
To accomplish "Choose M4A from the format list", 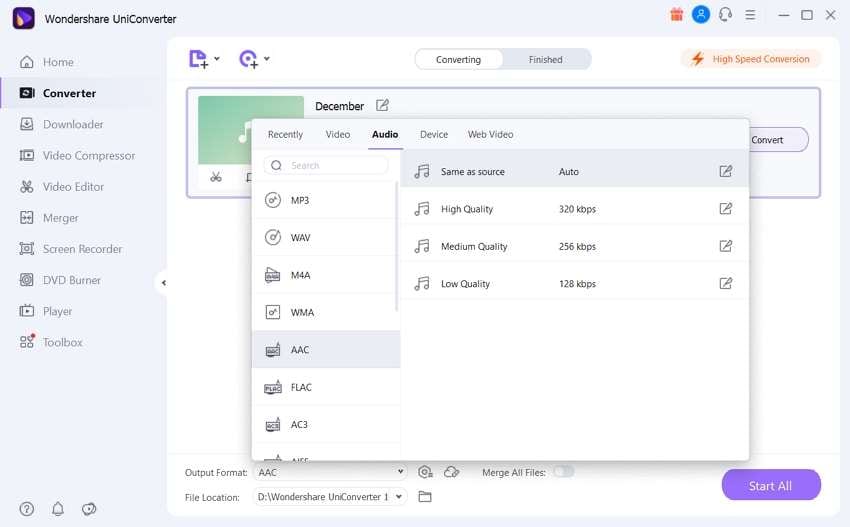I will [325, 275].
